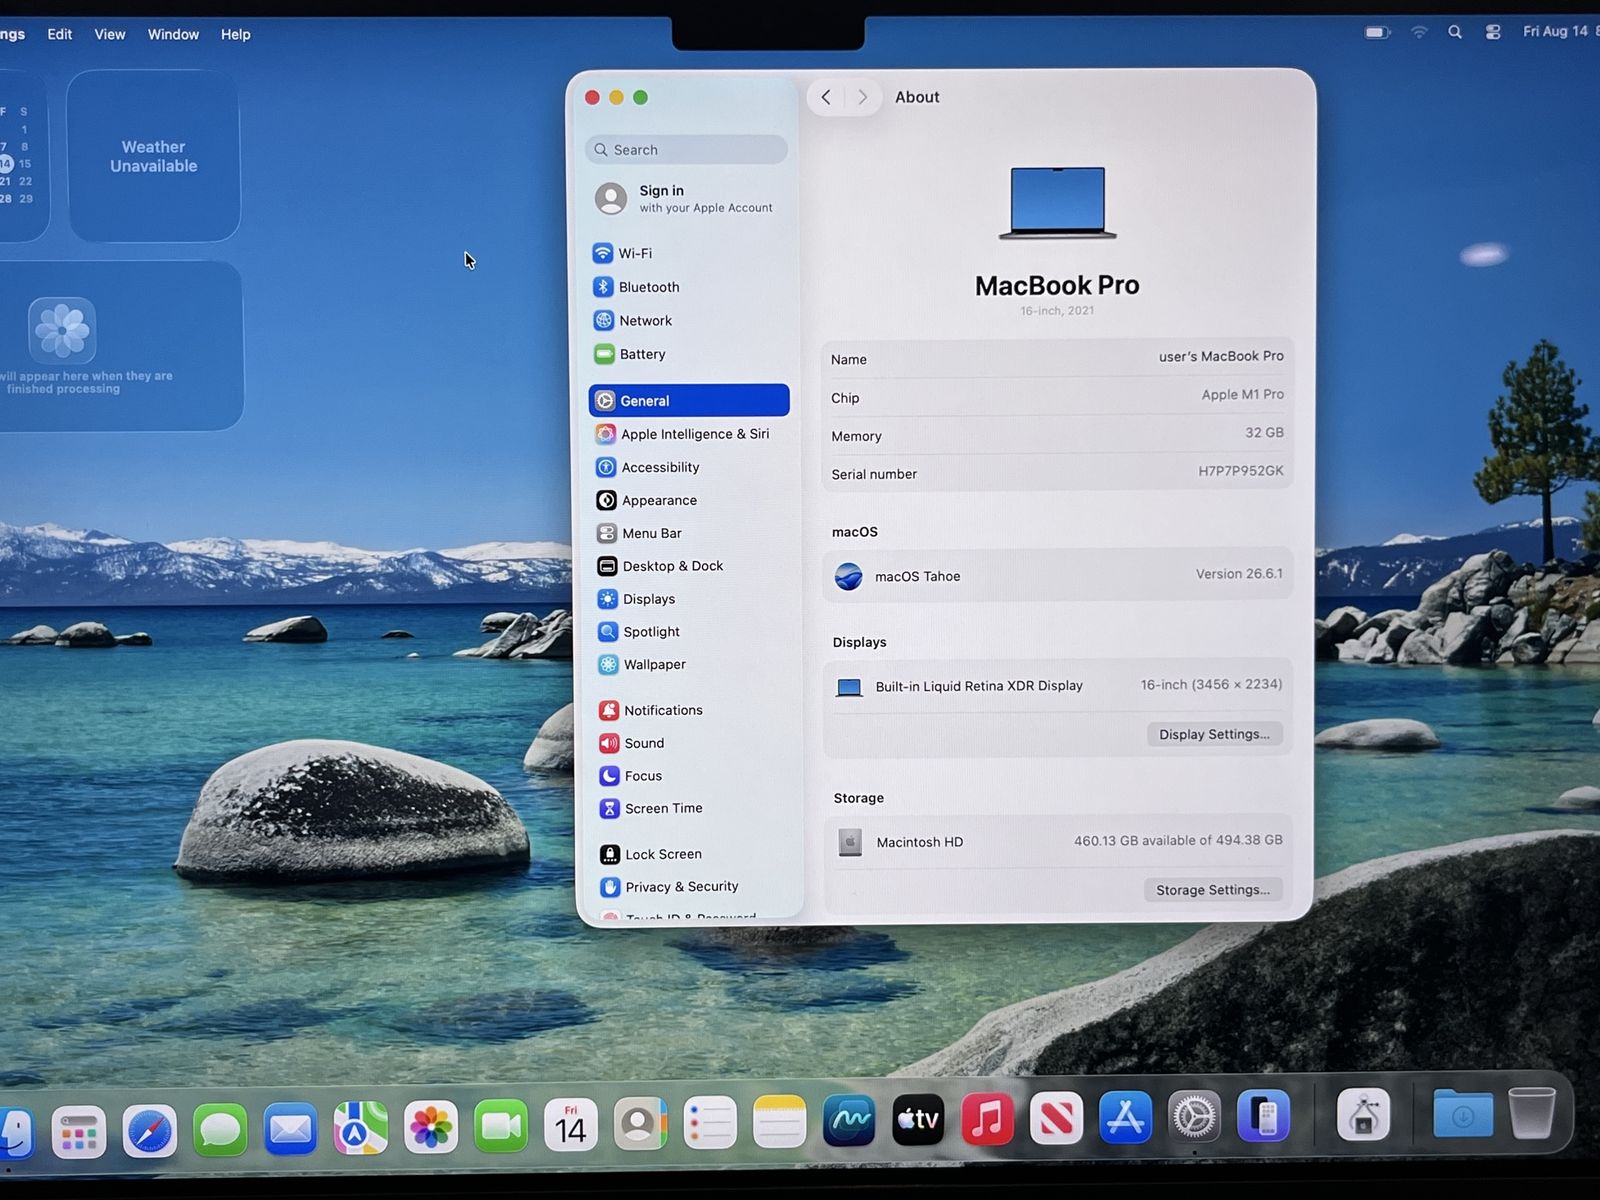Select General in the sidebar
The image size is (1600, 1200).
point(689,400)
